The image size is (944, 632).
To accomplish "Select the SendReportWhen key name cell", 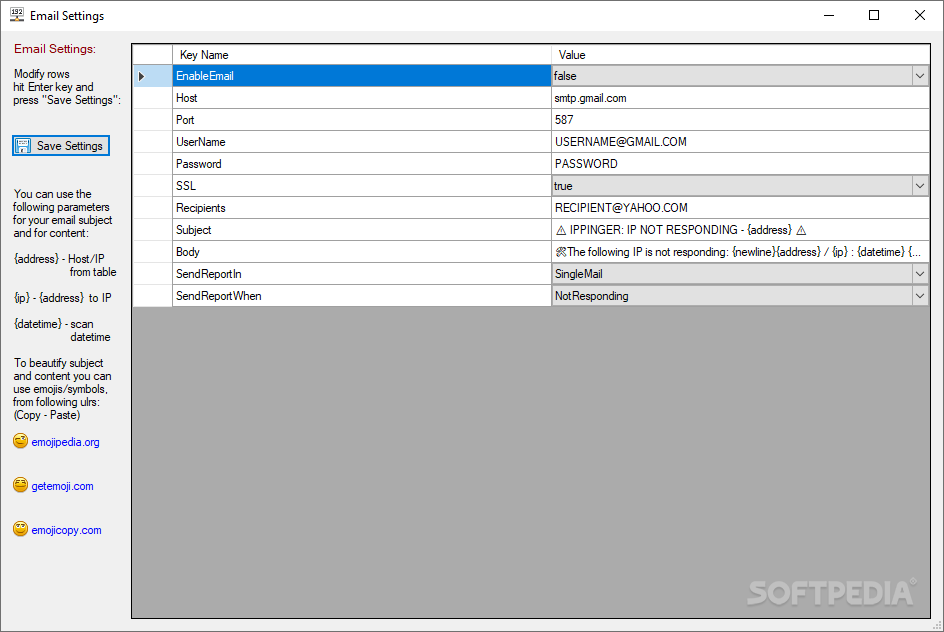I will pos(362,296).
